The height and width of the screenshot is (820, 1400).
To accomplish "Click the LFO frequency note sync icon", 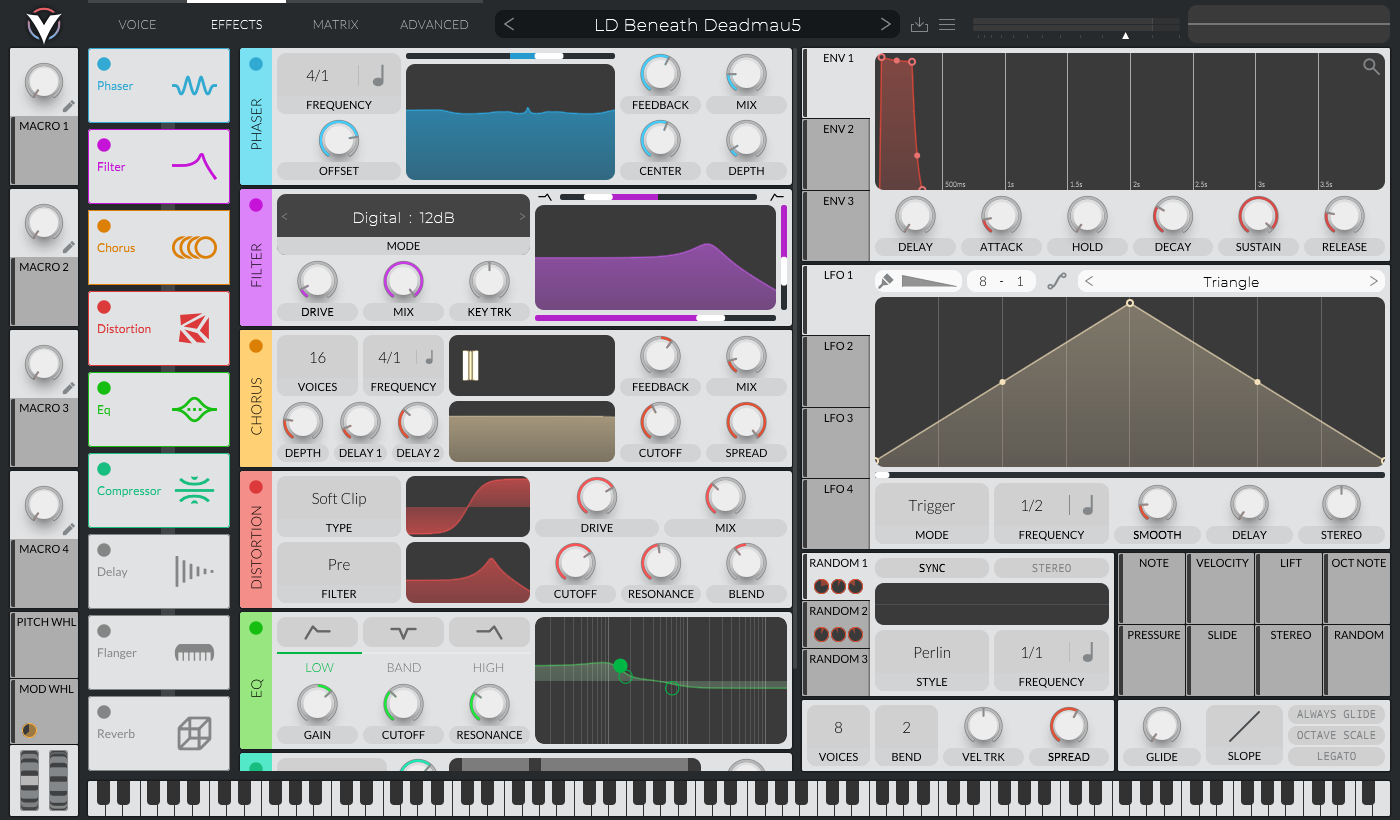I will coord(1088,506).
